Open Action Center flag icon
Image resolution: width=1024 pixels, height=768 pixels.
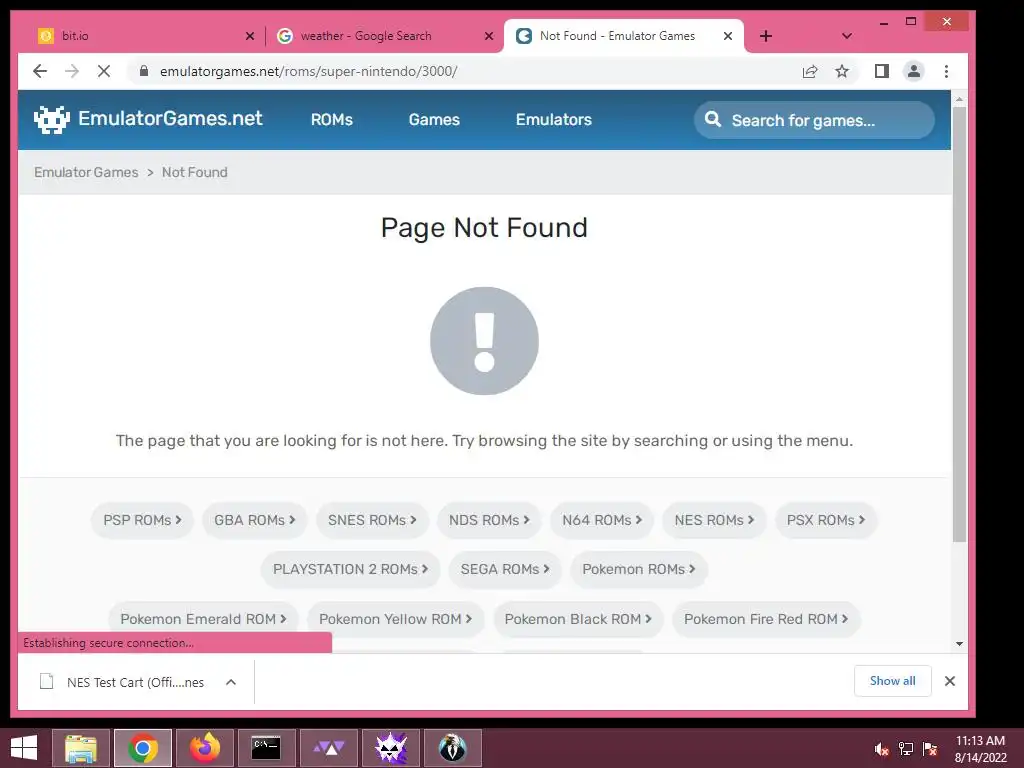[x=929, y=749]
